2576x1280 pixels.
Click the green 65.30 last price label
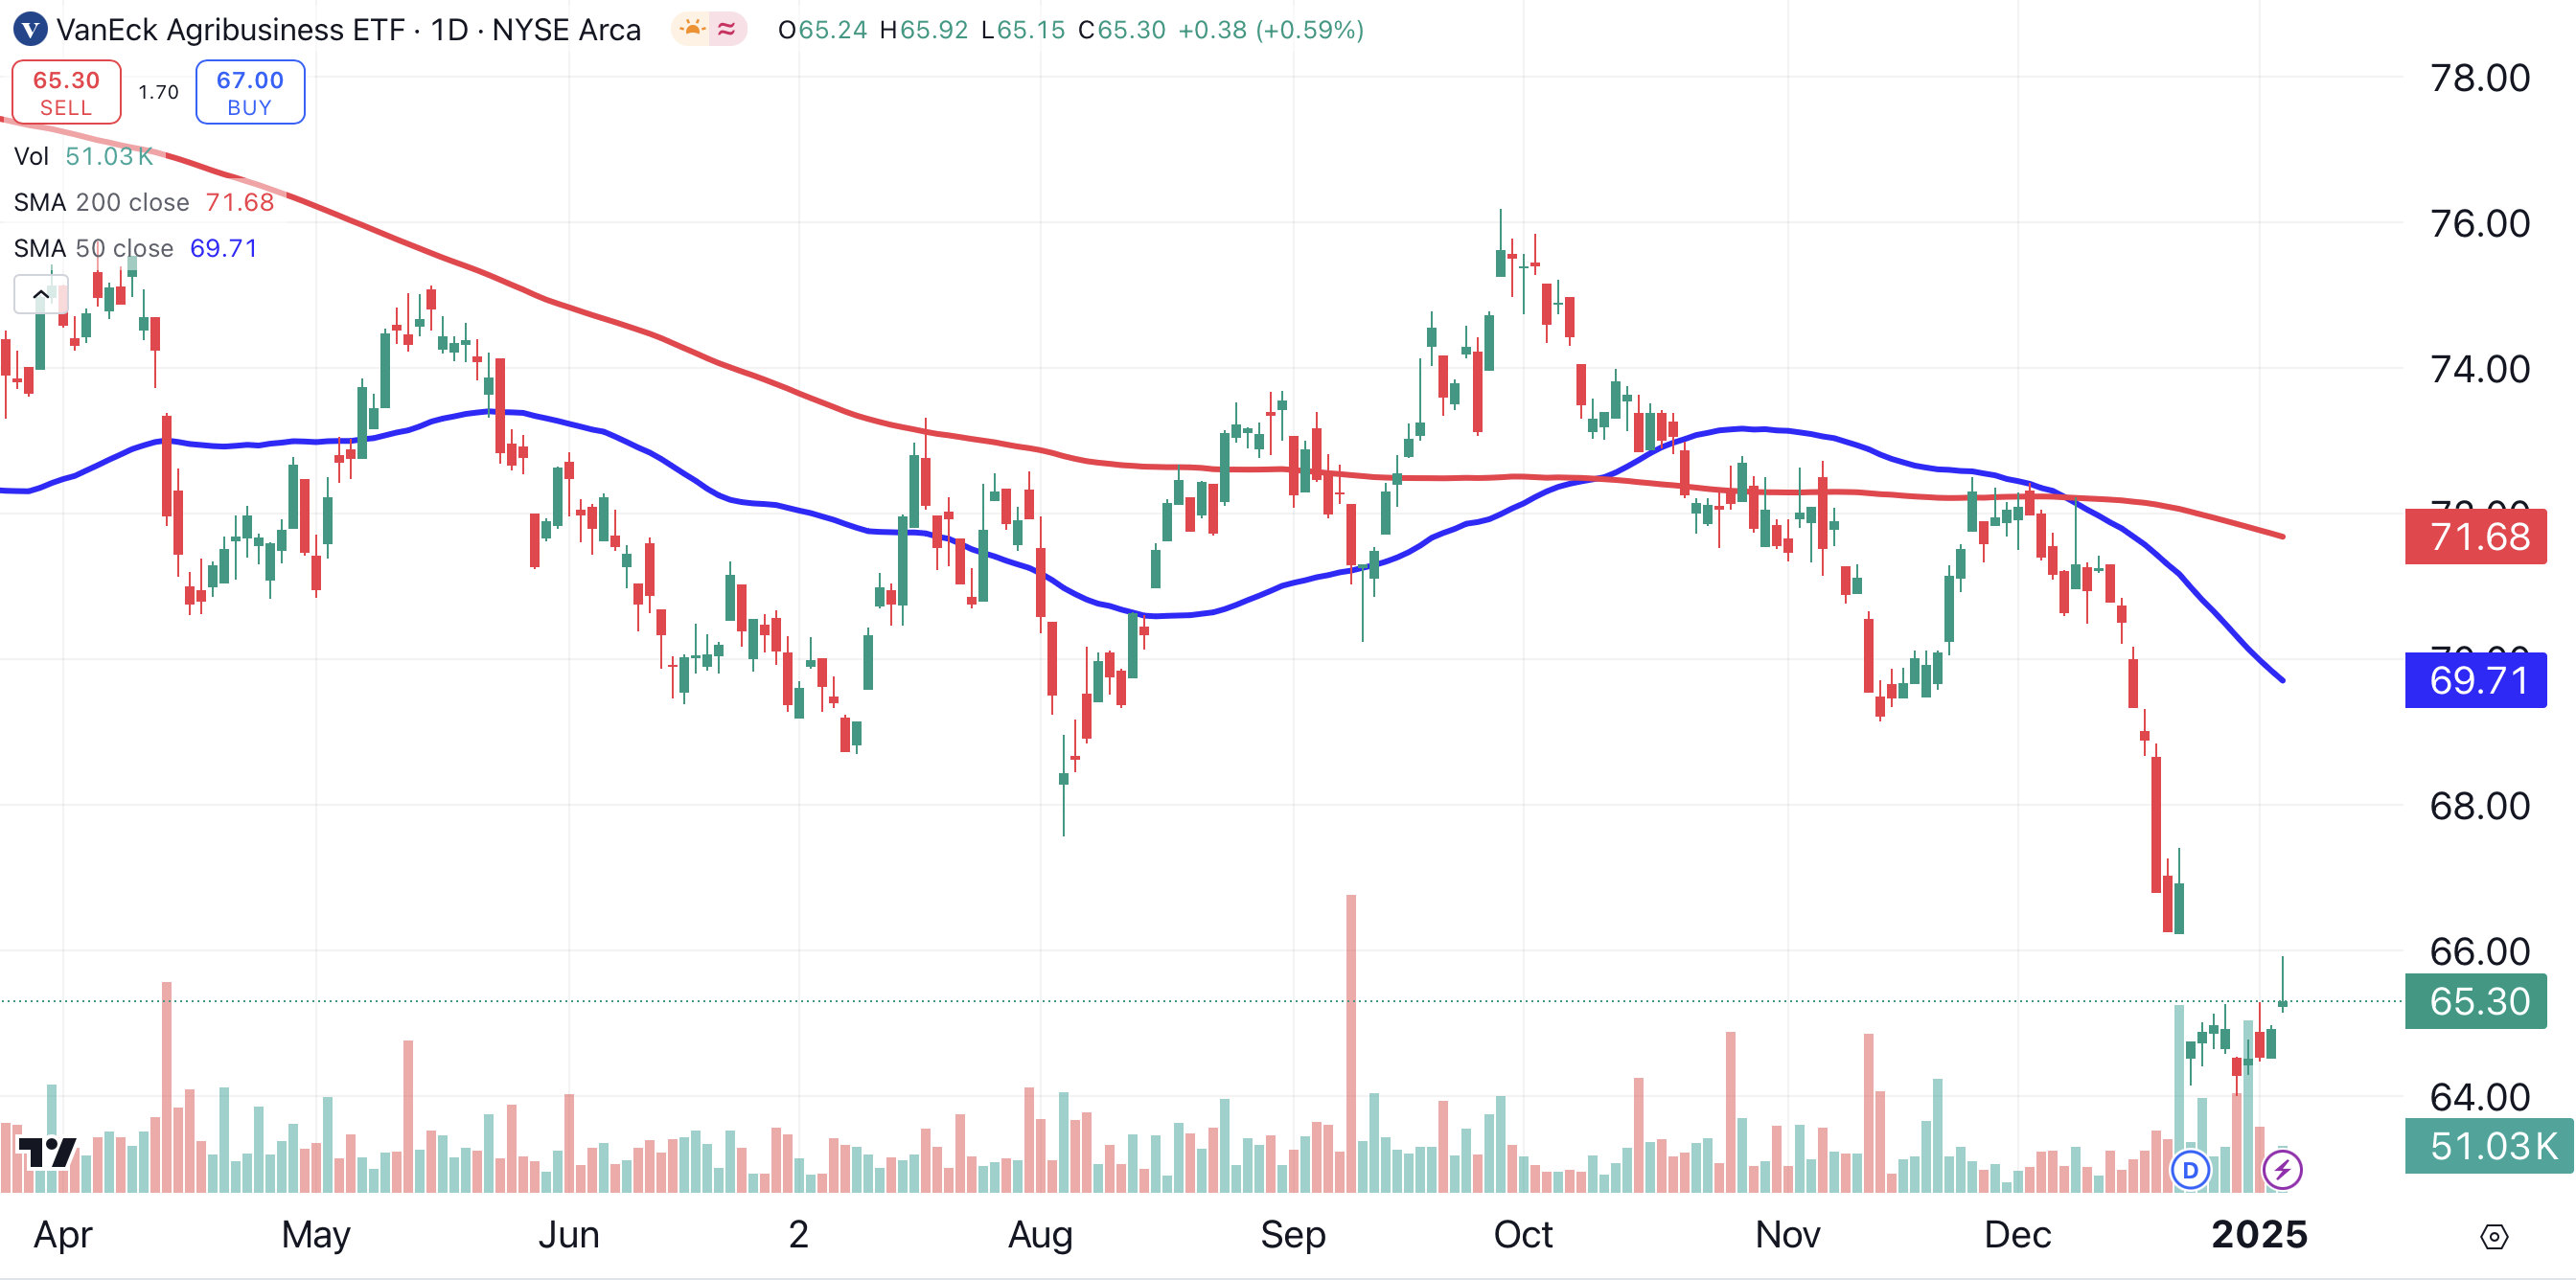(2476, 1001)
